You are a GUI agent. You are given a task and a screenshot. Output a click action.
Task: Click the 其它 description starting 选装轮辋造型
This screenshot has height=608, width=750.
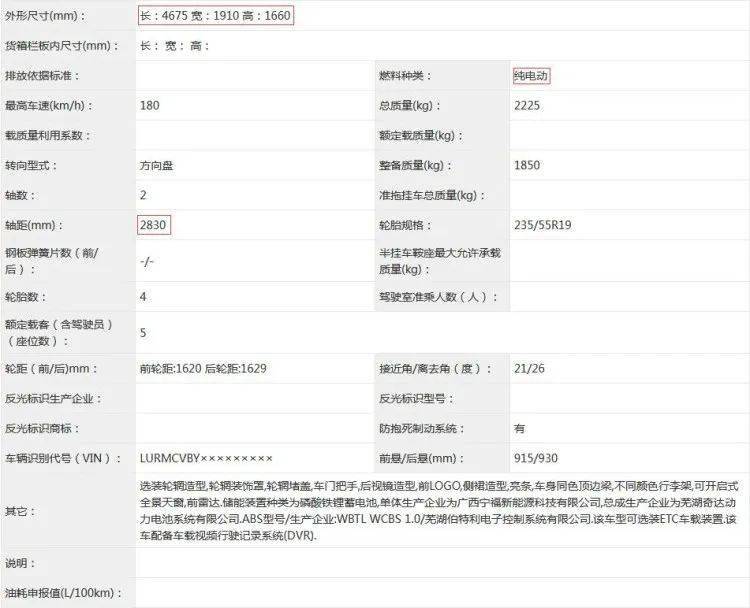[439, 511]
